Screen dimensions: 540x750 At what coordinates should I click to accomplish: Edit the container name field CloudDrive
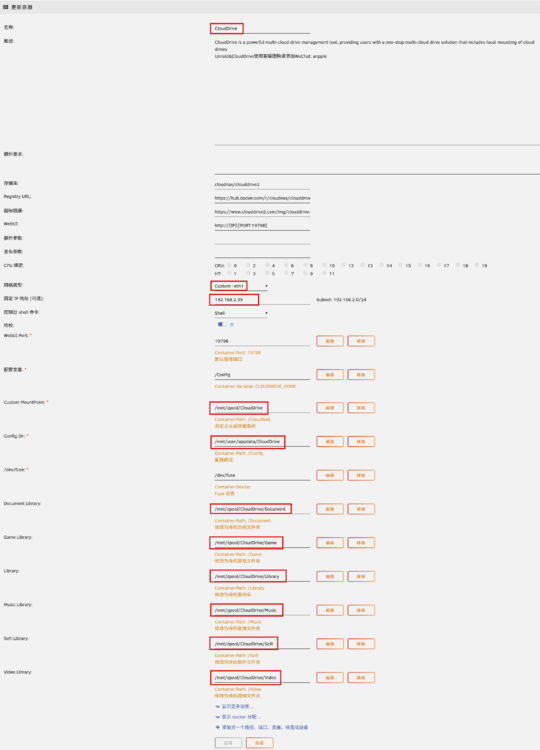(262, 29)
